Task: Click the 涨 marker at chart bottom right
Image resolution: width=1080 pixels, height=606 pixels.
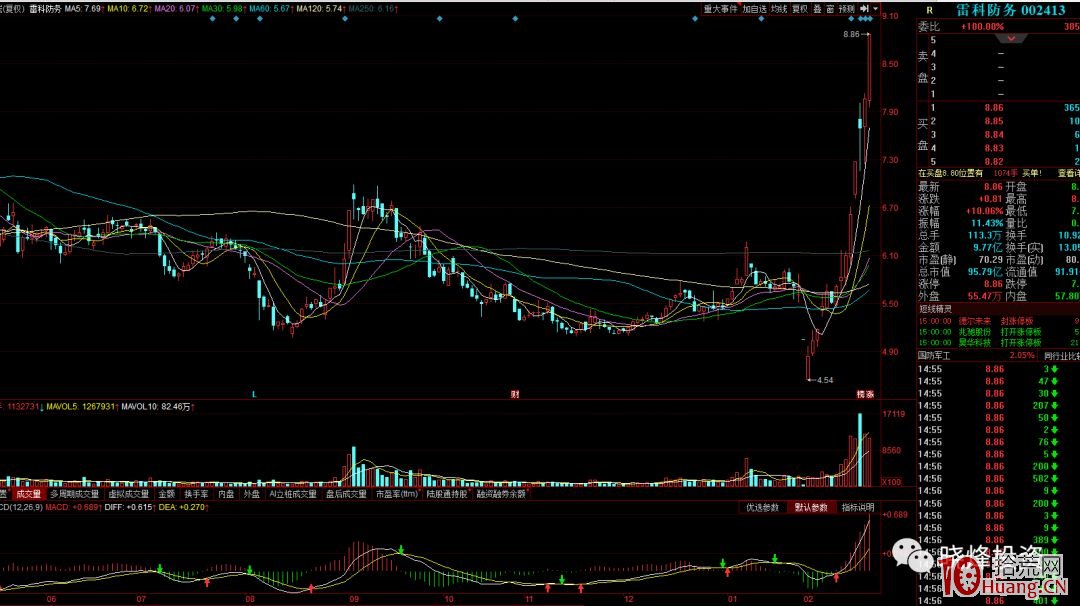Action: [x=870, y=394]
